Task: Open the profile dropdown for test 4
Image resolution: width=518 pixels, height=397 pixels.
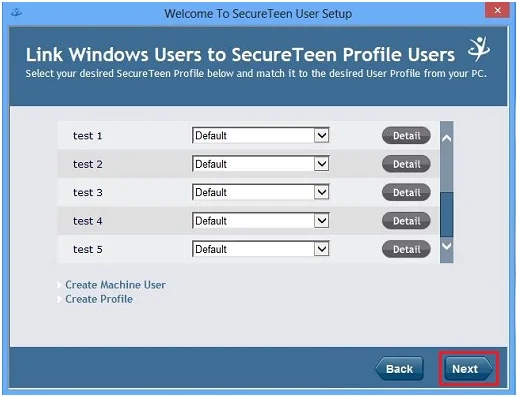Action: coord(260,220)
